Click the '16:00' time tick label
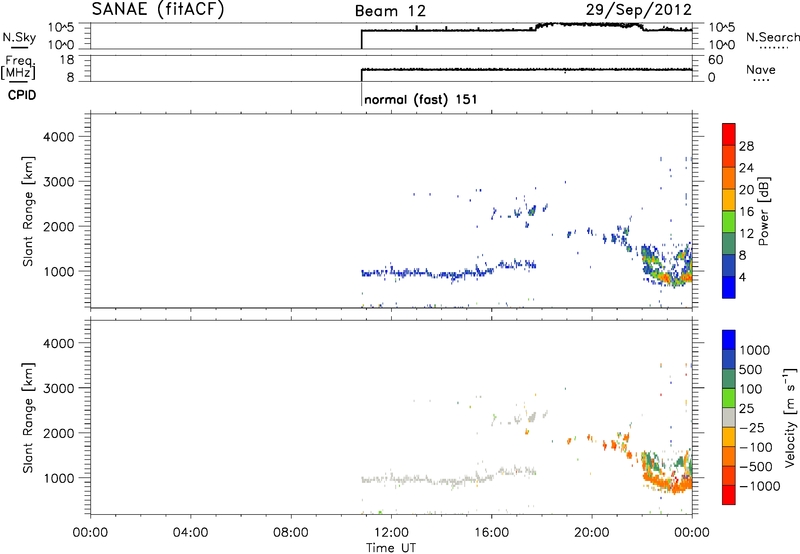The height and width of the screenshot is (554, 800). [x=491, y=533]
